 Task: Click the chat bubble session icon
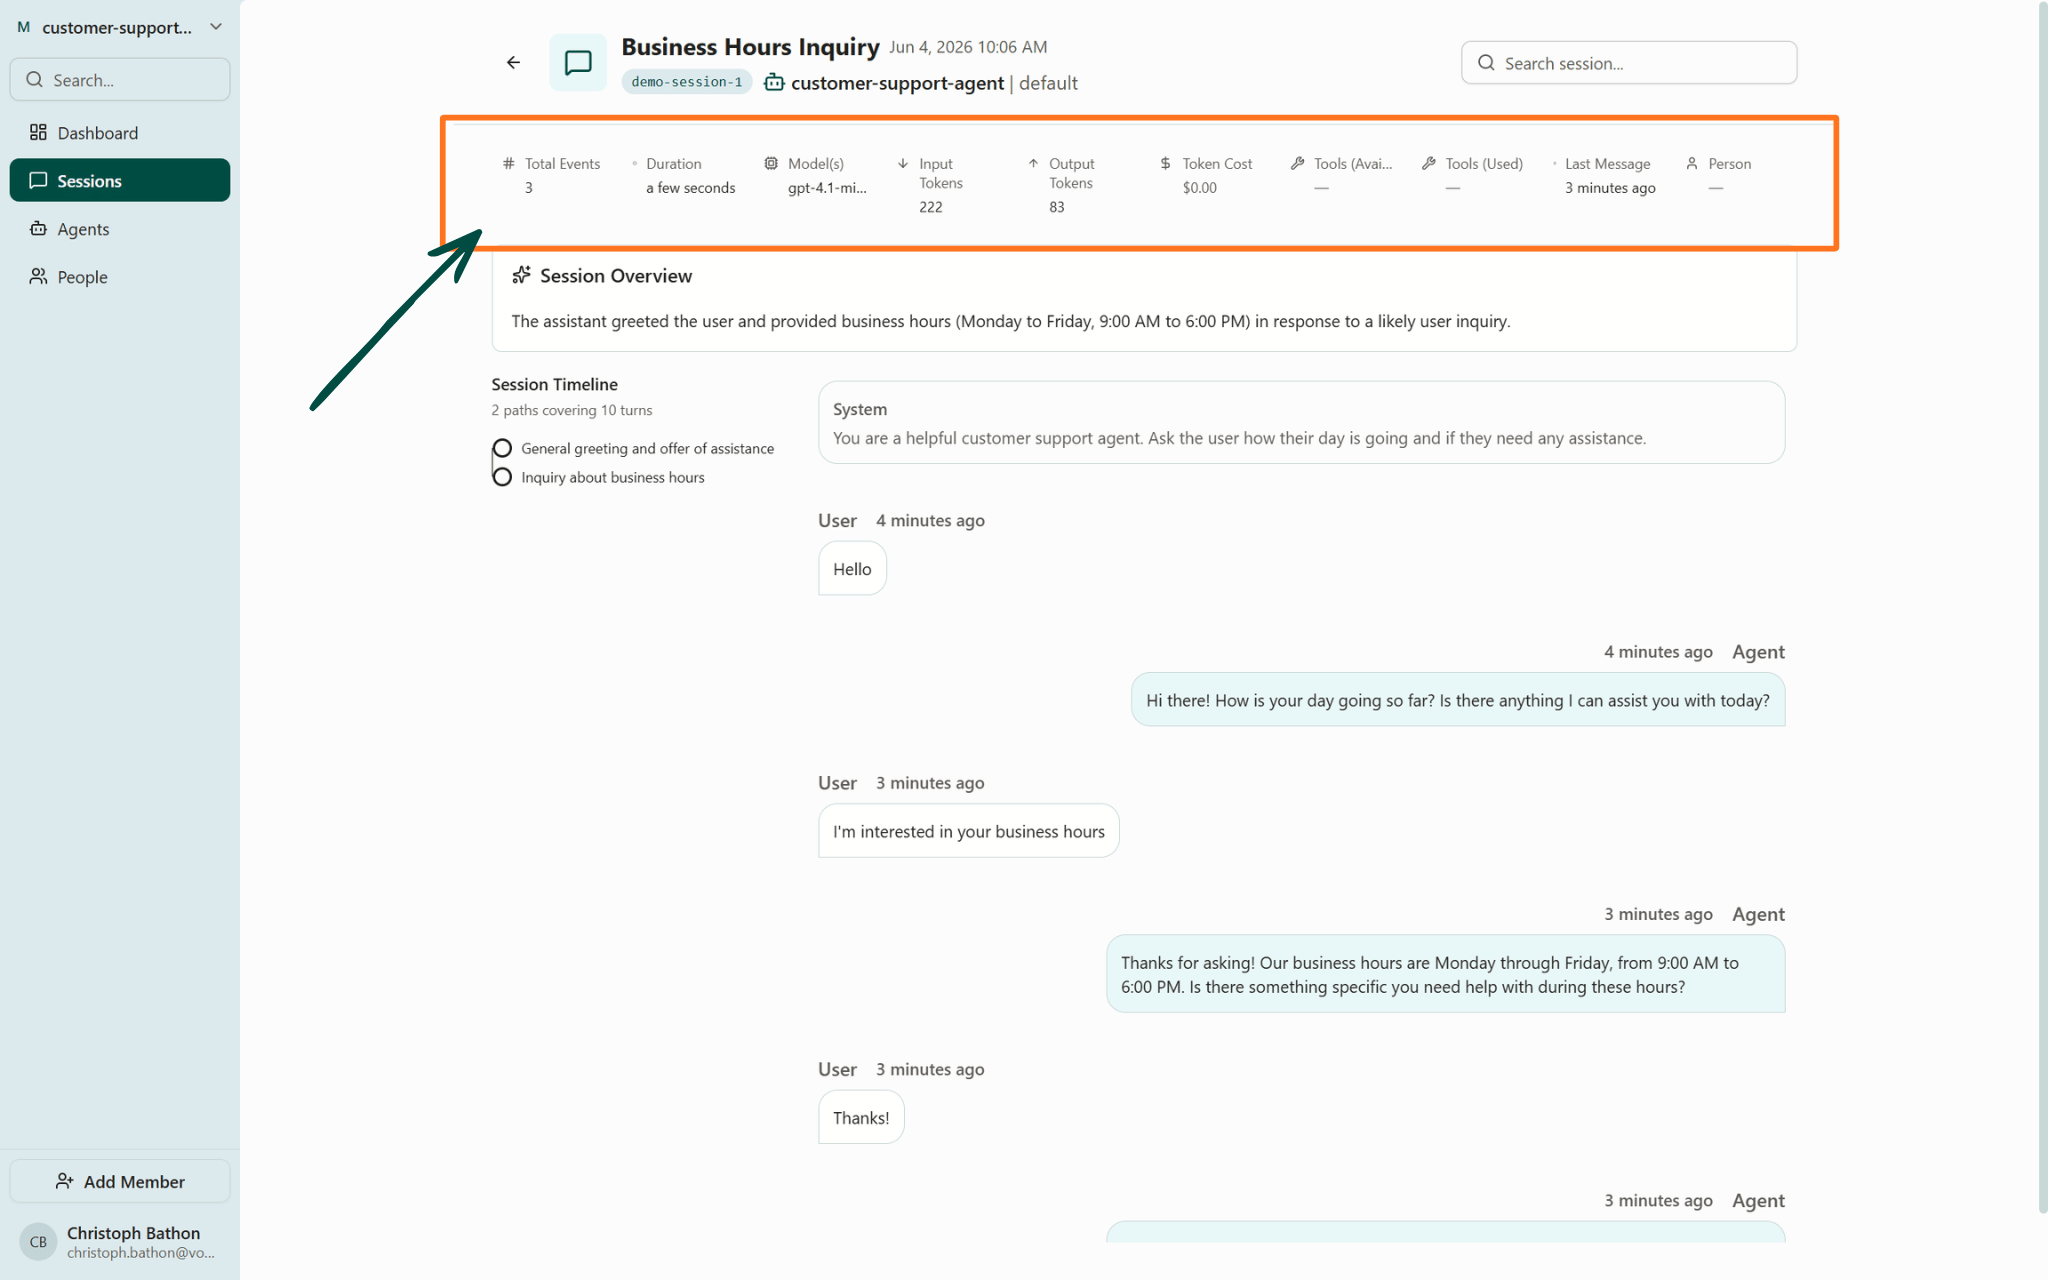pyautogui.click(x=578, y=62)
